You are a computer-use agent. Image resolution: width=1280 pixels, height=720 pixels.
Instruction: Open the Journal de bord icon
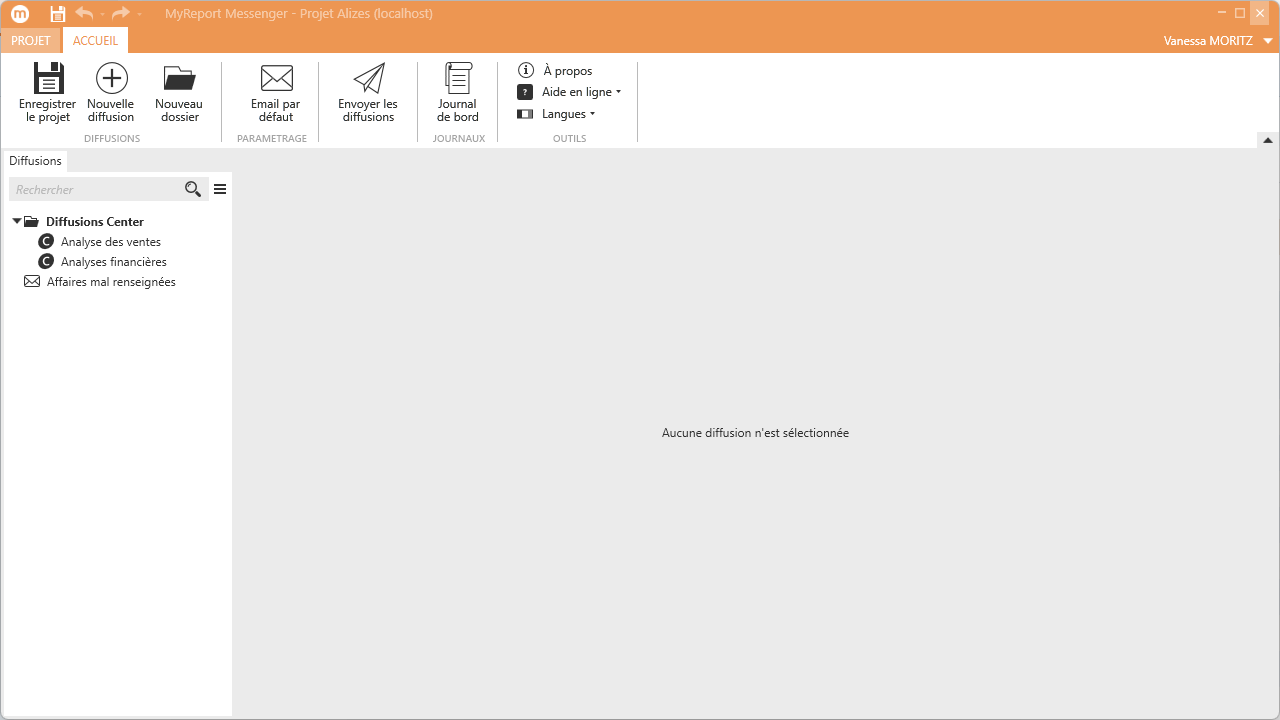(458, 79)
